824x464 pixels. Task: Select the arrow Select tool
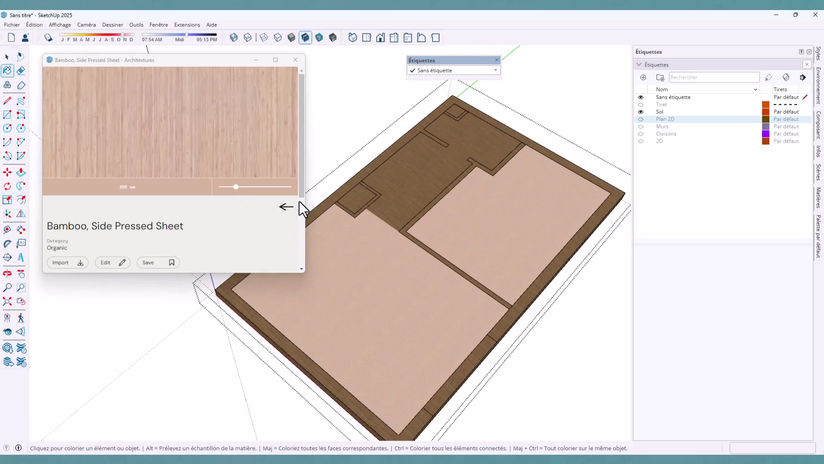[7, 57]
